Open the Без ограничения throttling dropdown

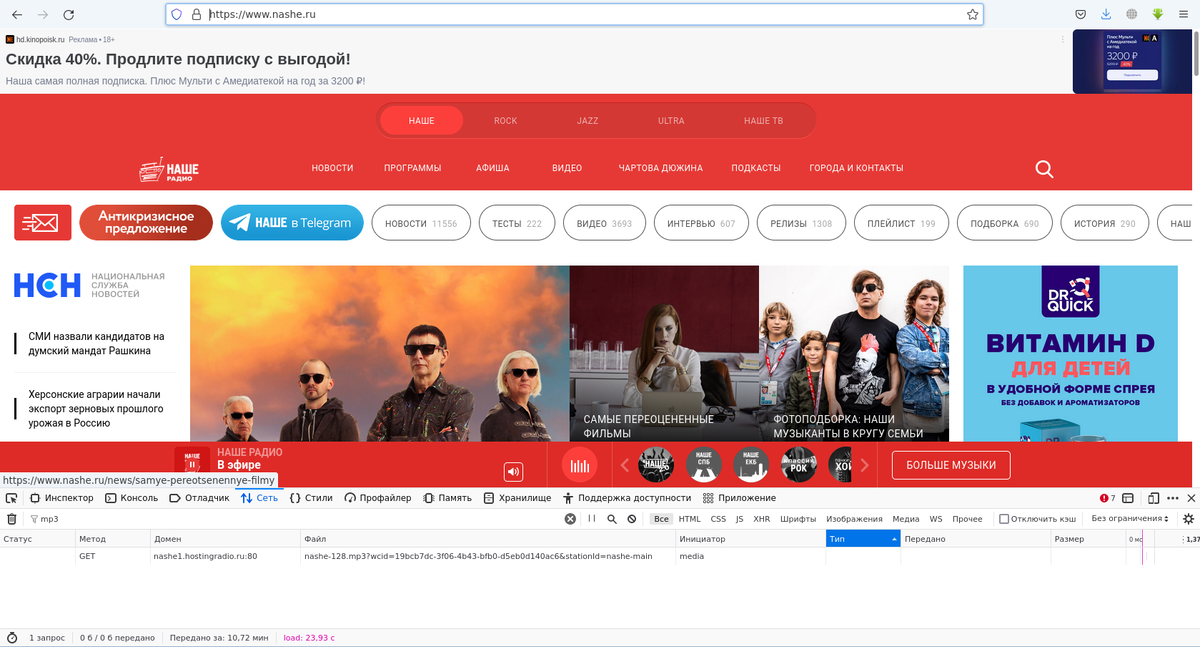pyautogui.click(x=1130, y=519)
